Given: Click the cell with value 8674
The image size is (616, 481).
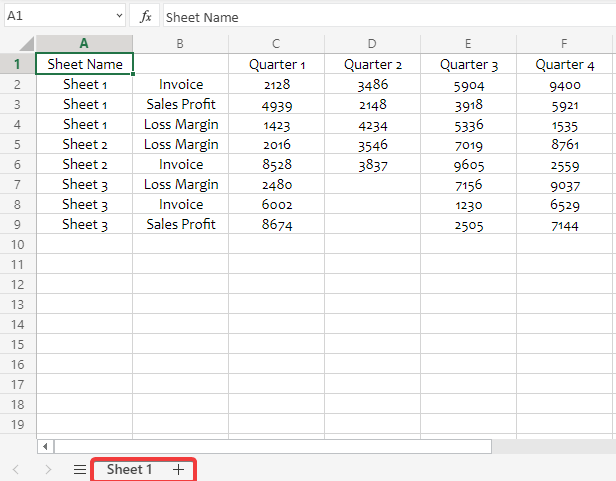Looking at the screenshot, I should point(277,224).
